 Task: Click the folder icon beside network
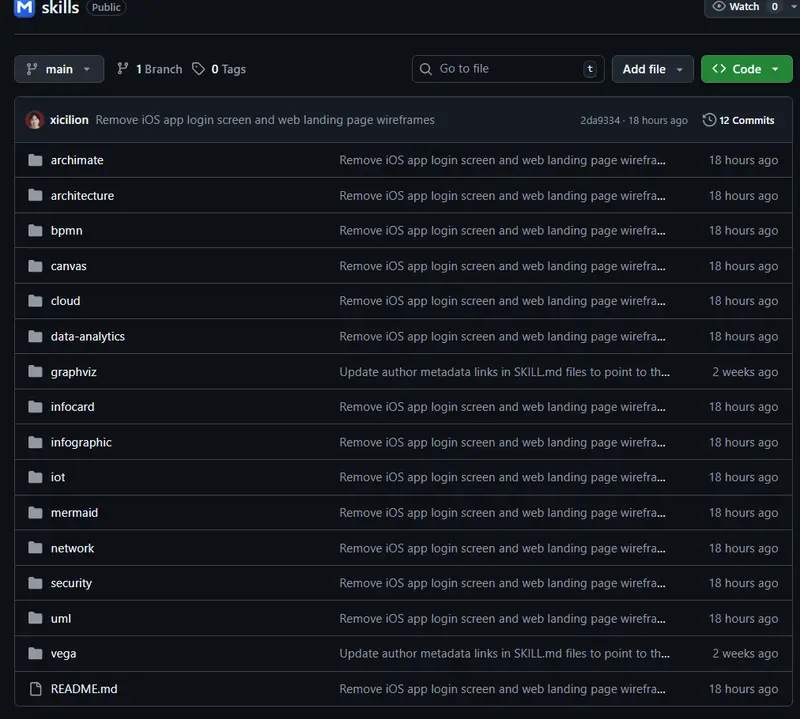pos(35,548)
